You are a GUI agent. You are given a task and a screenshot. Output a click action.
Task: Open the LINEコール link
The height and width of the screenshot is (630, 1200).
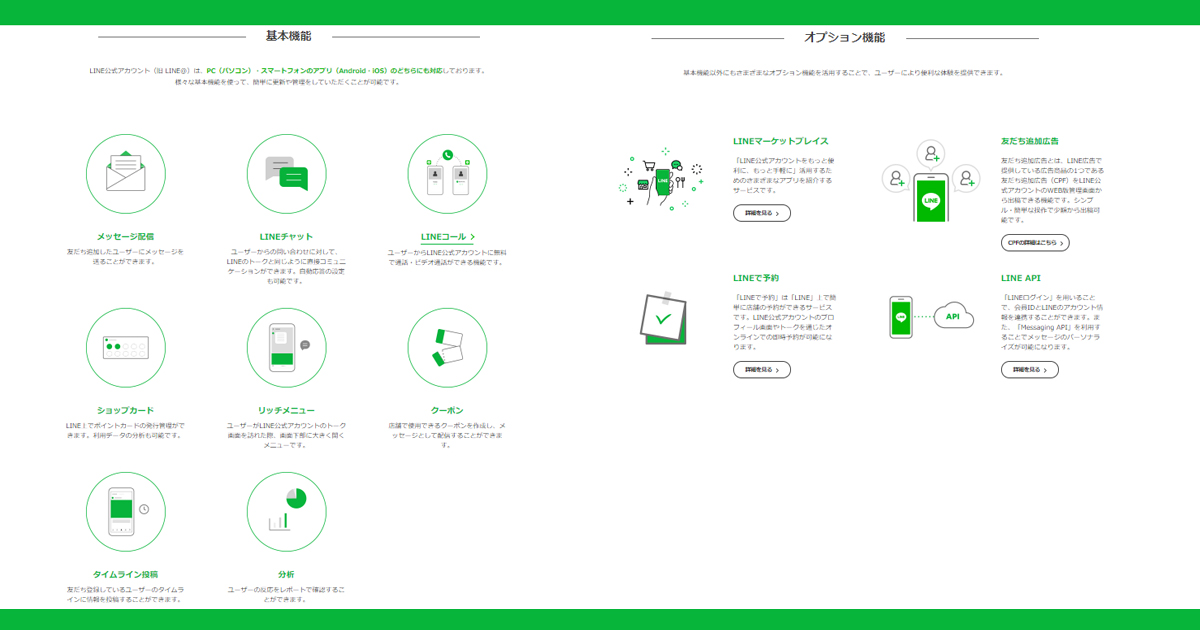(448, 237)
